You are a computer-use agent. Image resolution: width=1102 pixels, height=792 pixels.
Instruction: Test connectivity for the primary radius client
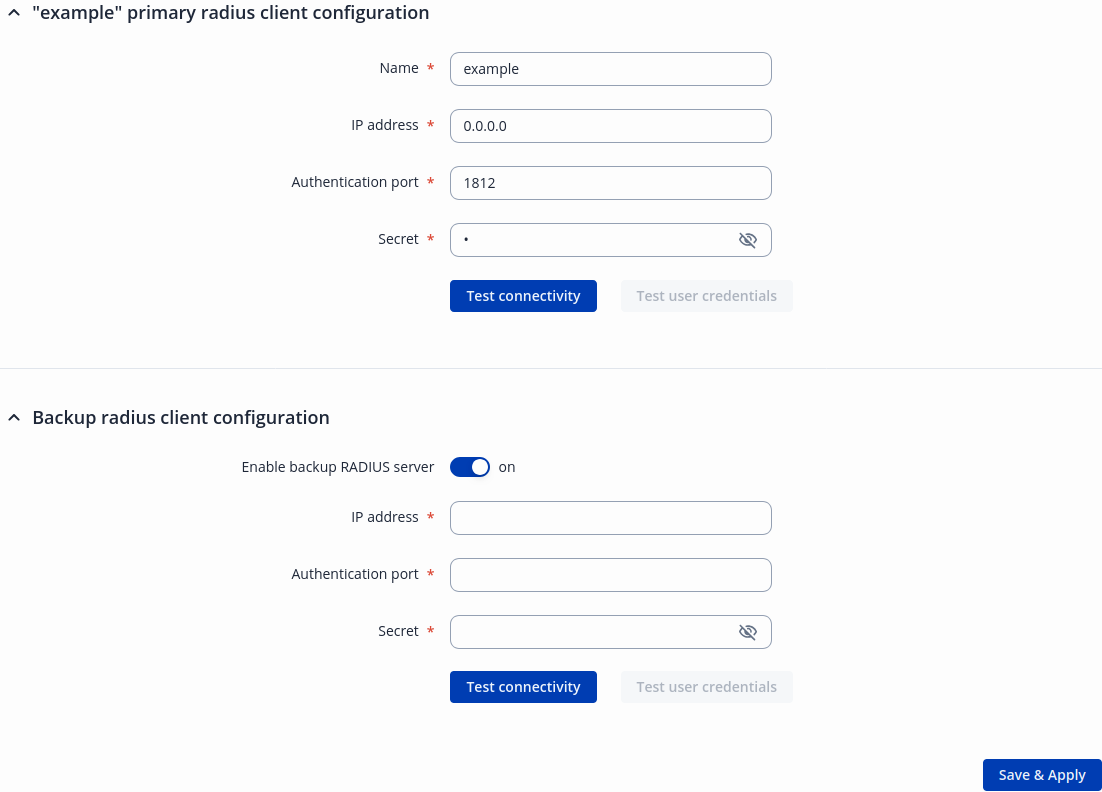coord(523,296)
